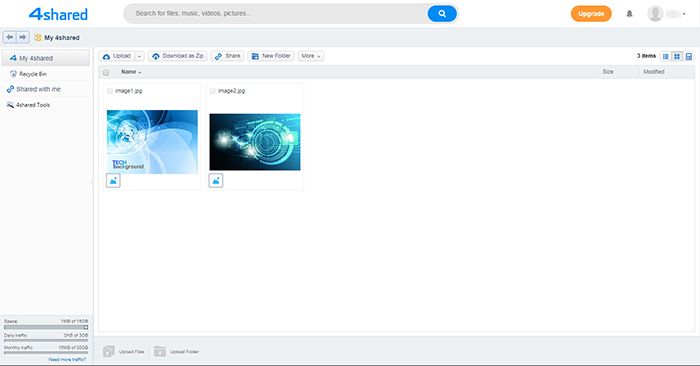700x366 pixels.
Task: Go back with the left arrow
Action: pos(10,37)
